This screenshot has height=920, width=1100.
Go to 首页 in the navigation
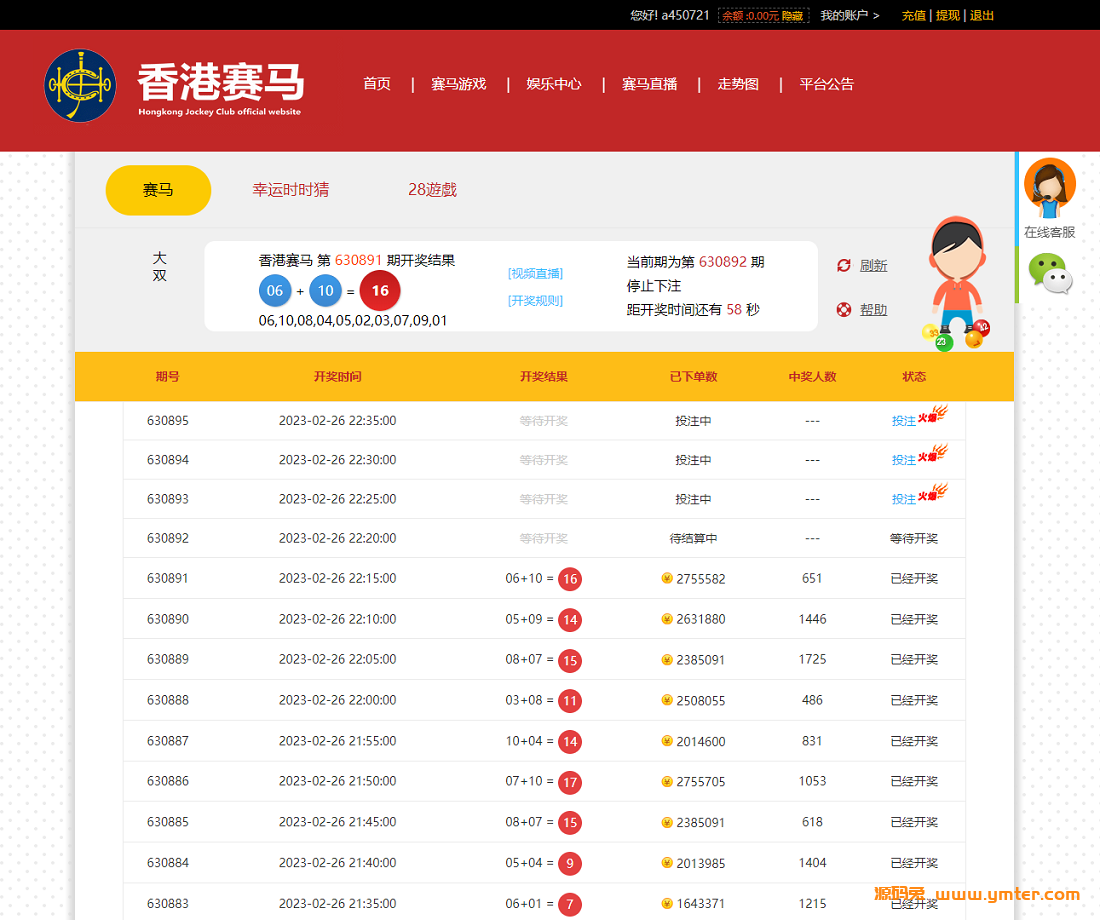pos(377,84)
